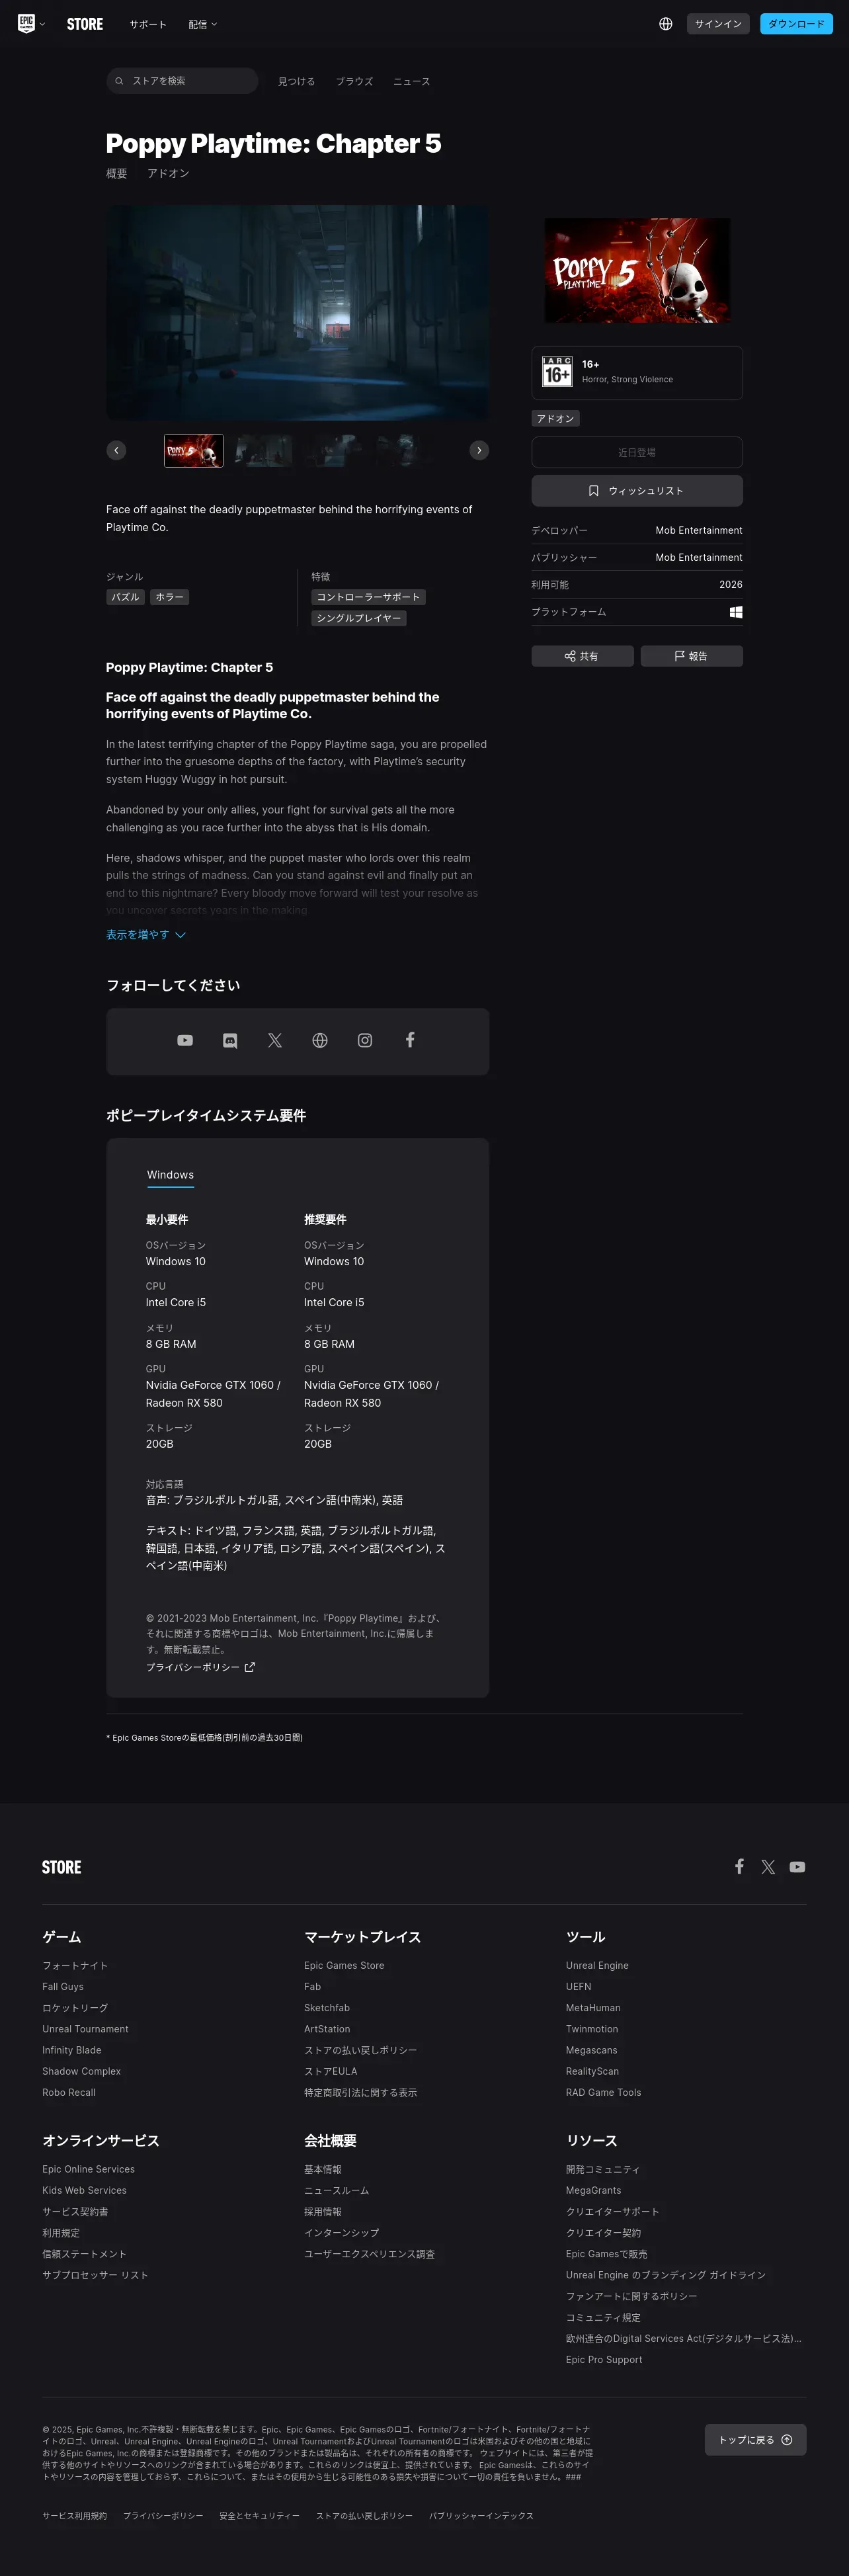Open developer's website globe icon
Viewport: 849px width, 2576px height.
click(x=320, y=1040)
